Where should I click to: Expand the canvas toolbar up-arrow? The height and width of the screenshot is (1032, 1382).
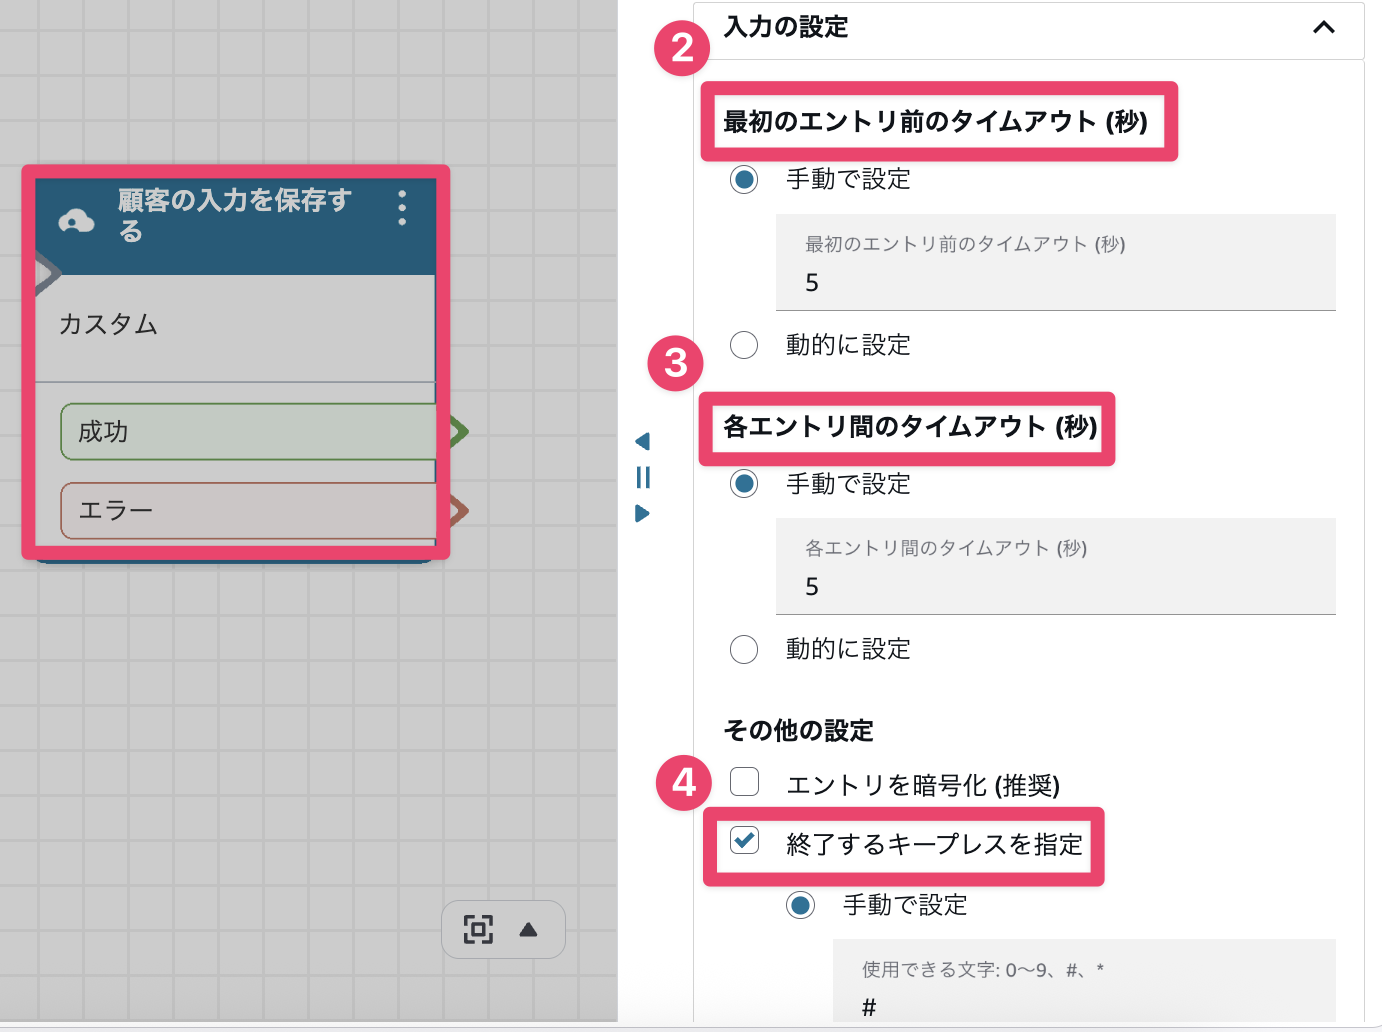(x=529, y=930)
